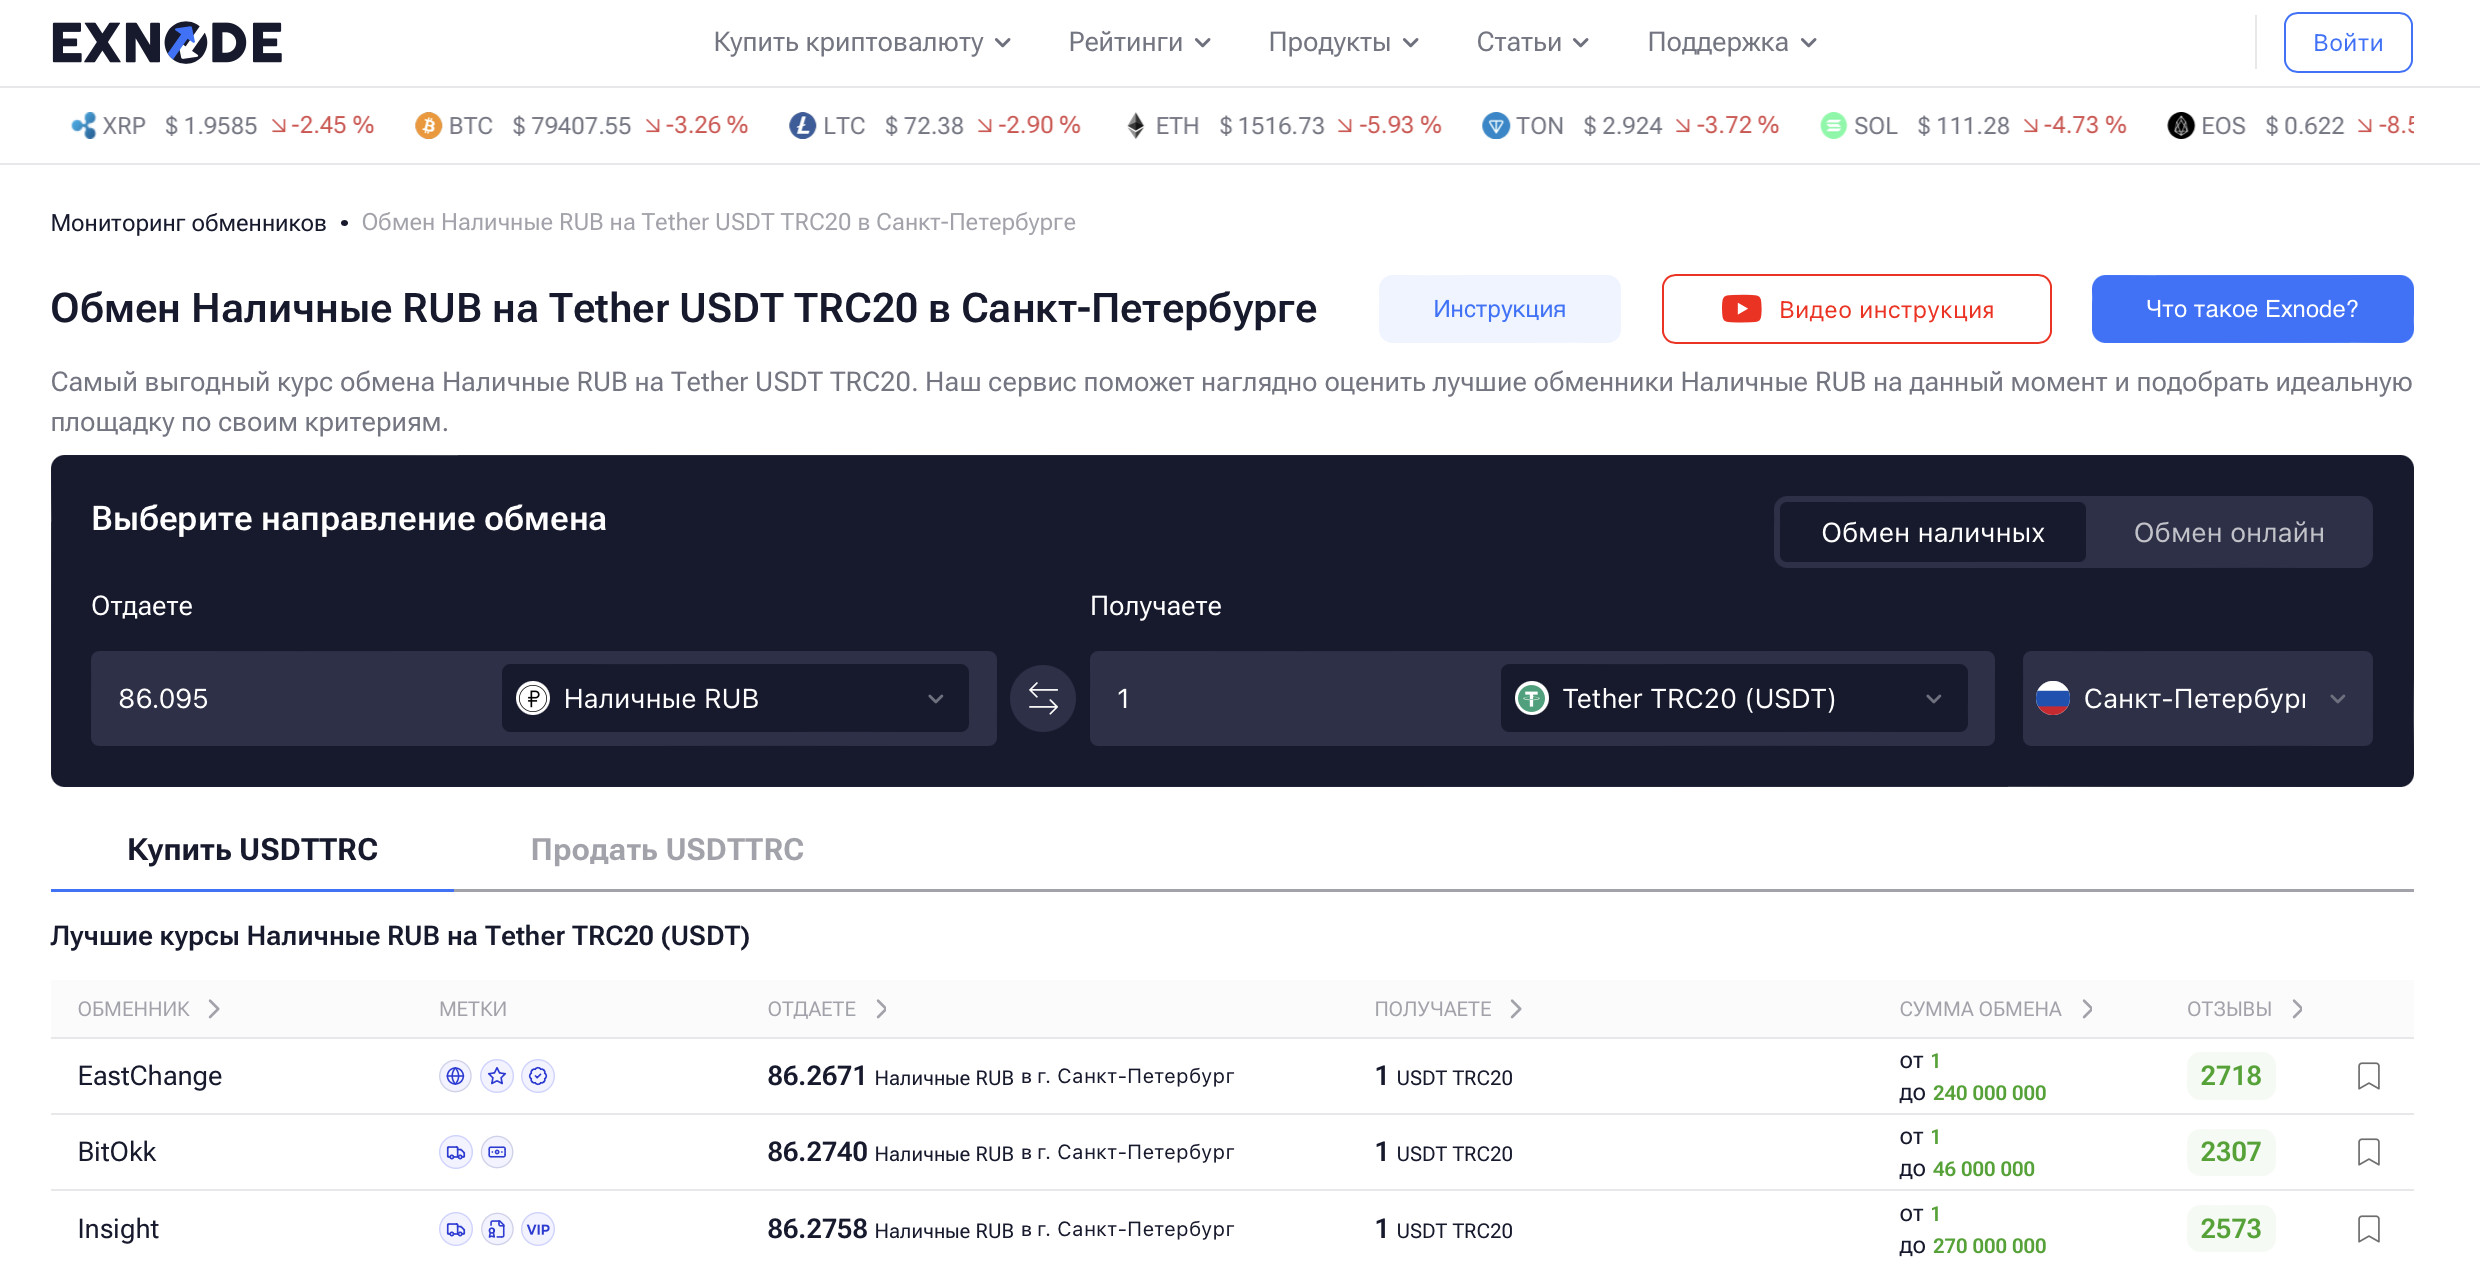2480x1266 pixels.
Task: Switch to the Продать USDTTRC tab
Action: 667,849
